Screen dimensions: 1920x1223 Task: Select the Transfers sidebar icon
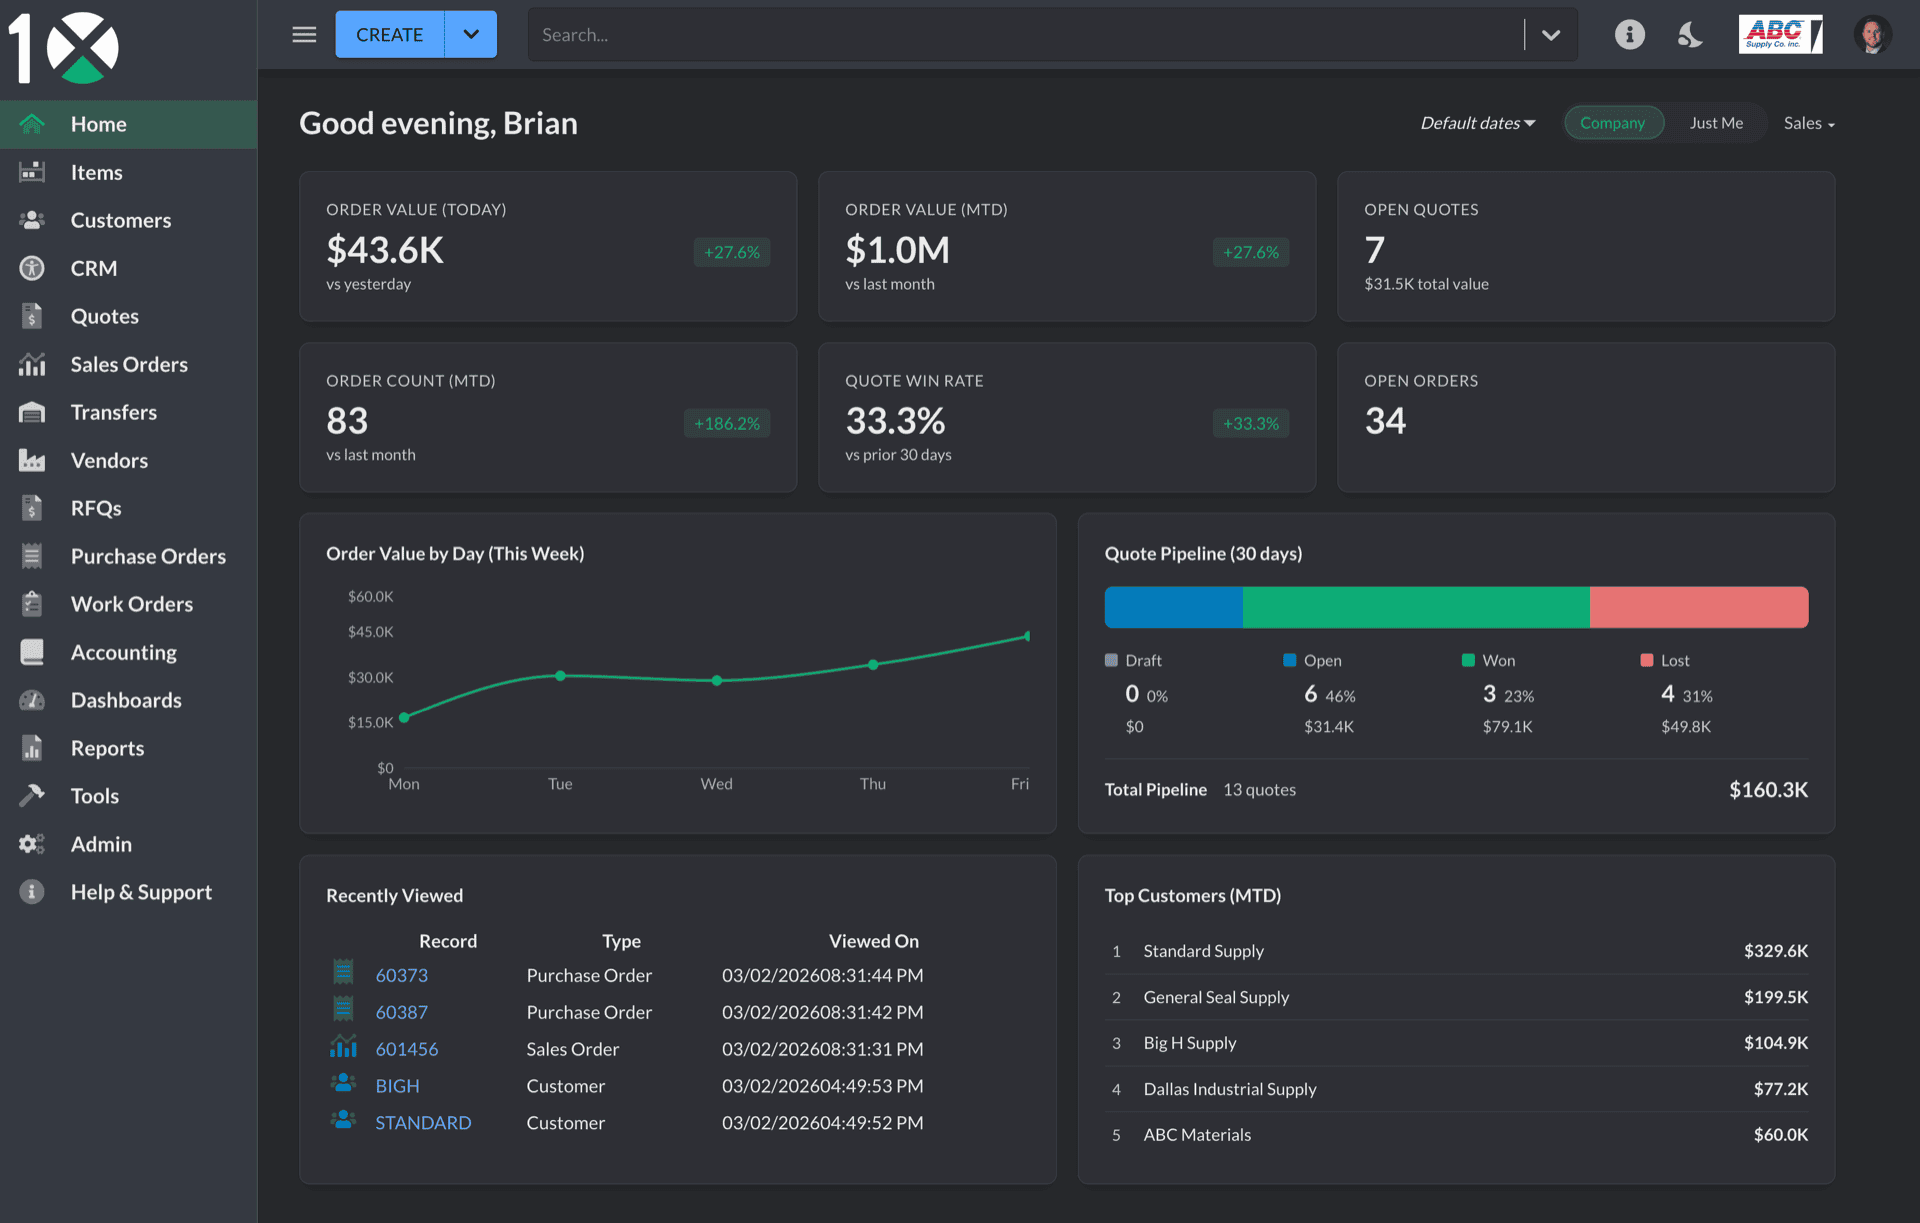[32, 412]
